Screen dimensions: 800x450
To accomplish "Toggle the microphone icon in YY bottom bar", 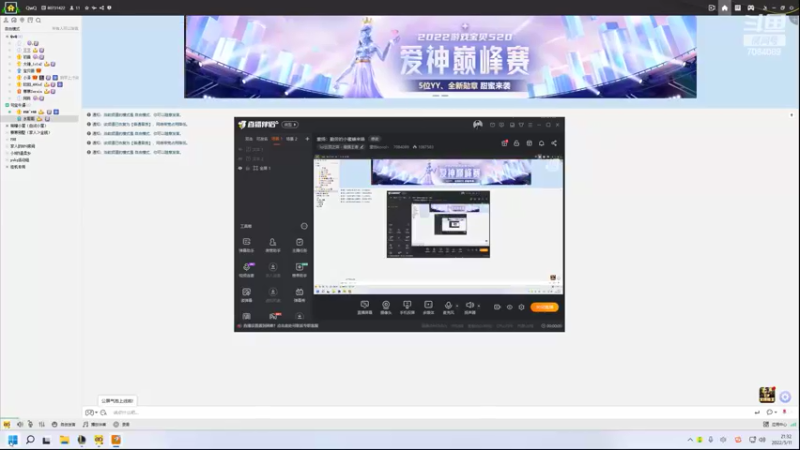I will pos(30,424).
